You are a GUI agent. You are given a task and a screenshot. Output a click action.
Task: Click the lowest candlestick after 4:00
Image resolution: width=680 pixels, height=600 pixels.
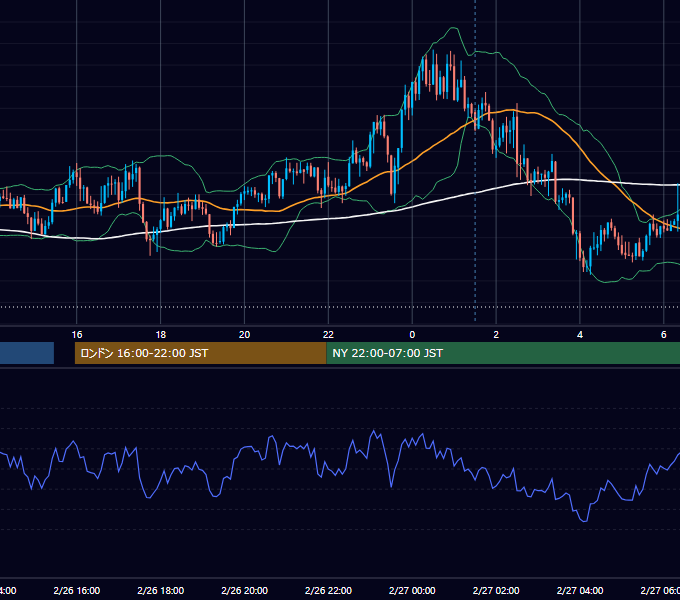pos(590,260)
